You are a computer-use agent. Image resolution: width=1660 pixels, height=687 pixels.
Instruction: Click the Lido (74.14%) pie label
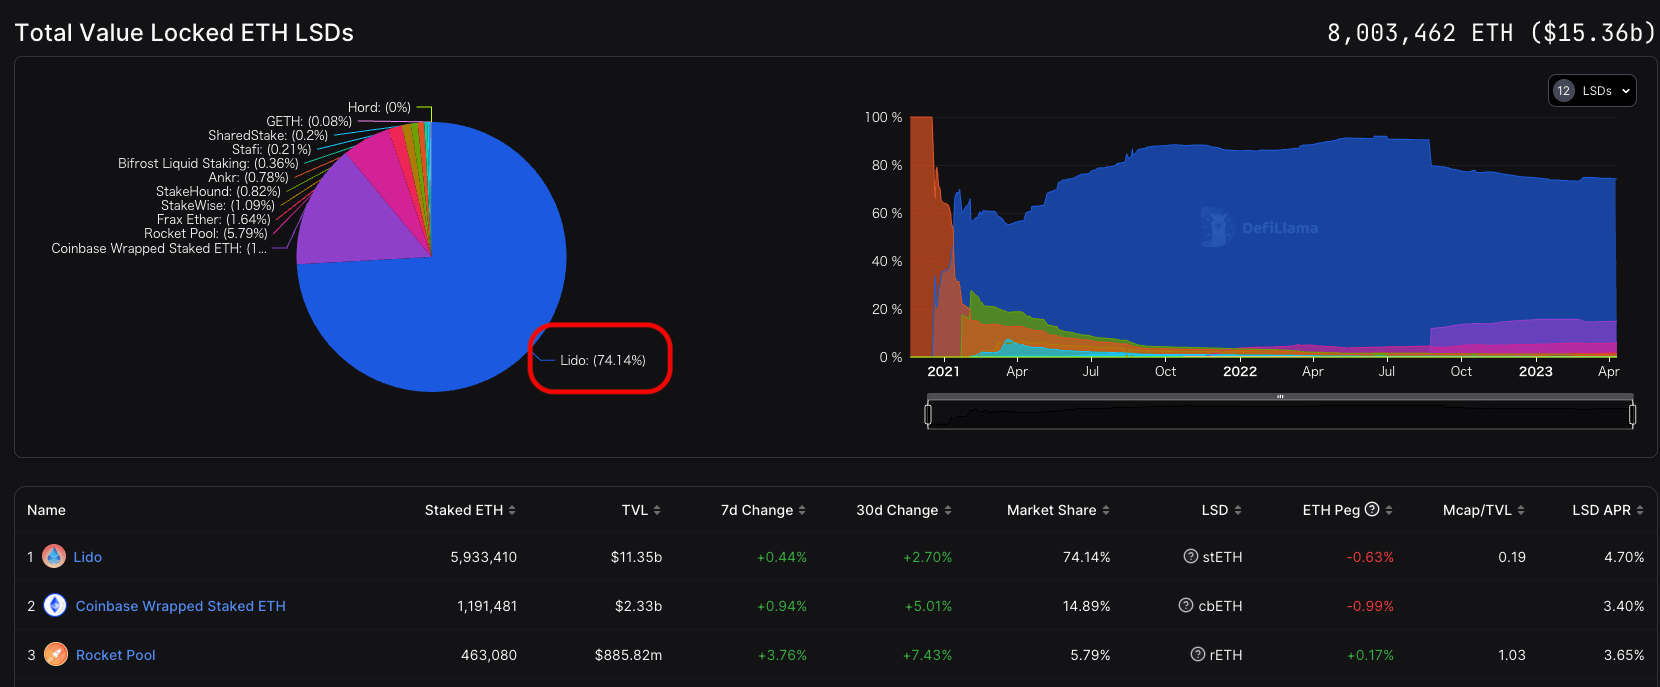pos(603,360)
